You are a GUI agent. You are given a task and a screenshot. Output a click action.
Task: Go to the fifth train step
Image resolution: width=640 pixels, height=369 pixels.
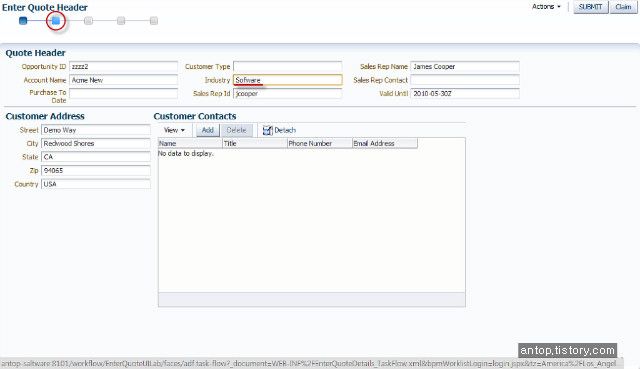[x=153, y=21]
